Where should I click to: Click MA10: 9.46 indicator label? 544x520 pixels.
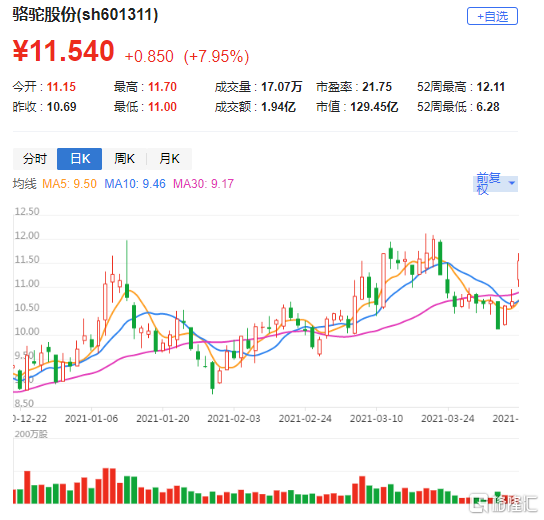(x=135, y=184)
